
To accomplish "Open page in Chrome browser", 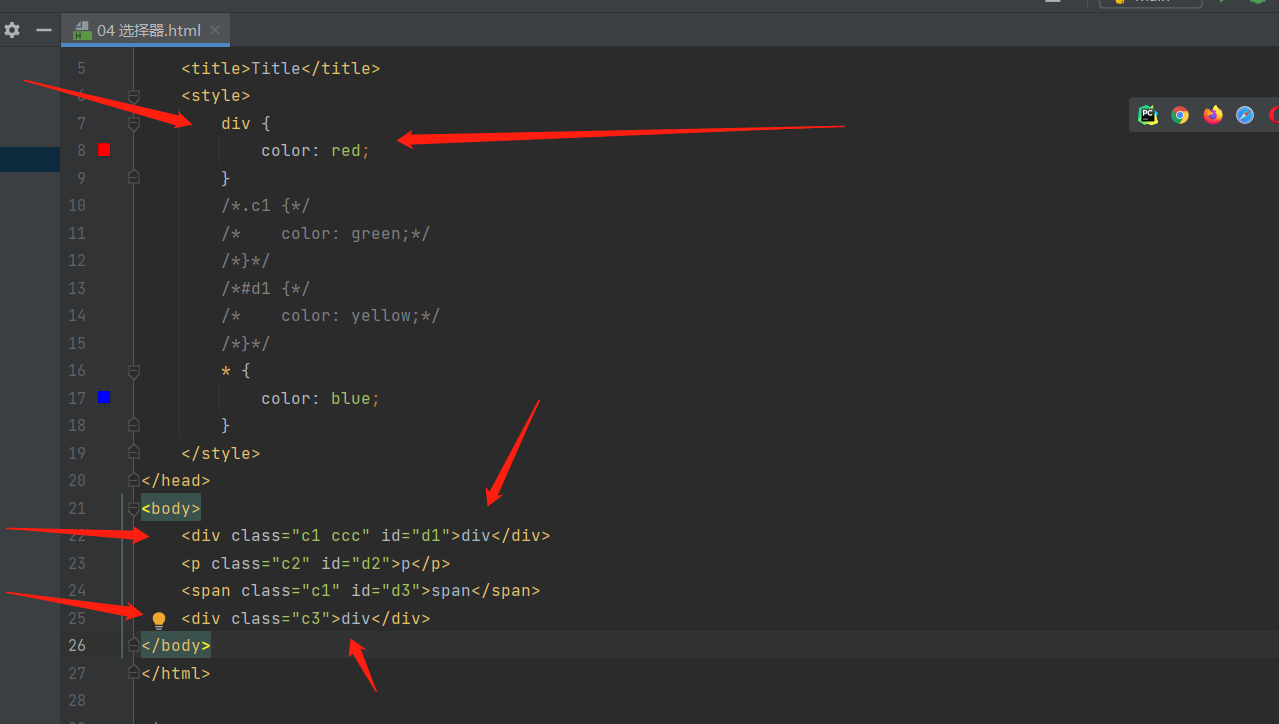I will pyautogui.click(x=1180, y=115).
